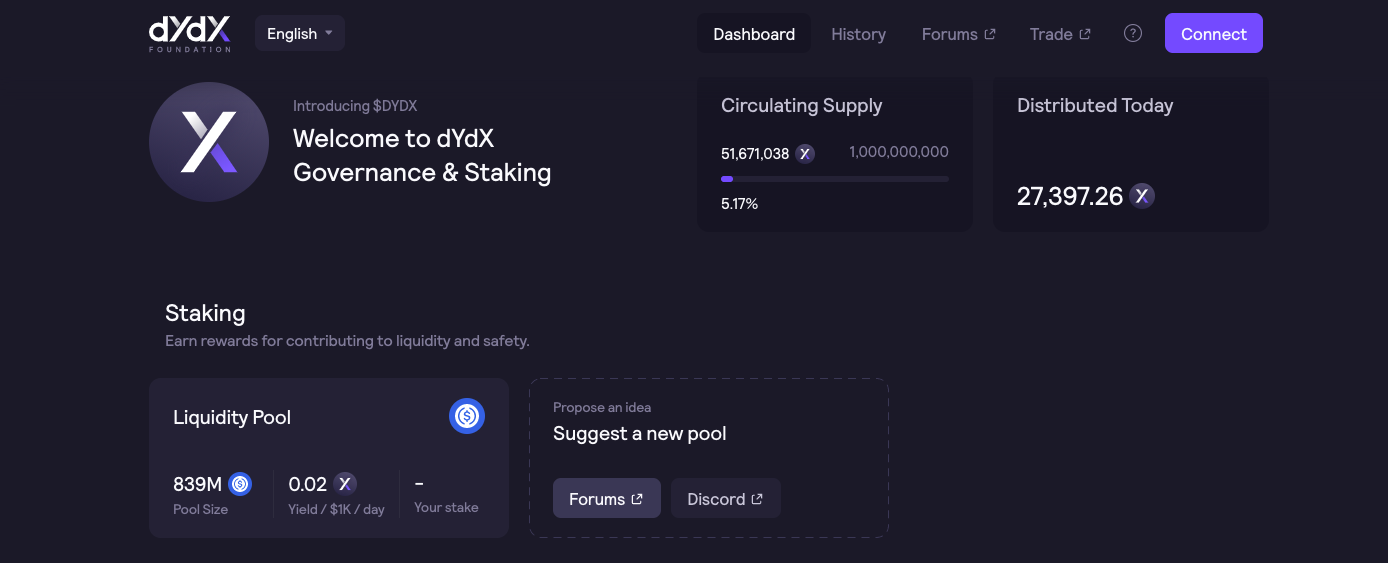The height and width of the screenshot is (563, 1388).
Task: Open the English language dropdown
Action: click(x=300, y=33)
